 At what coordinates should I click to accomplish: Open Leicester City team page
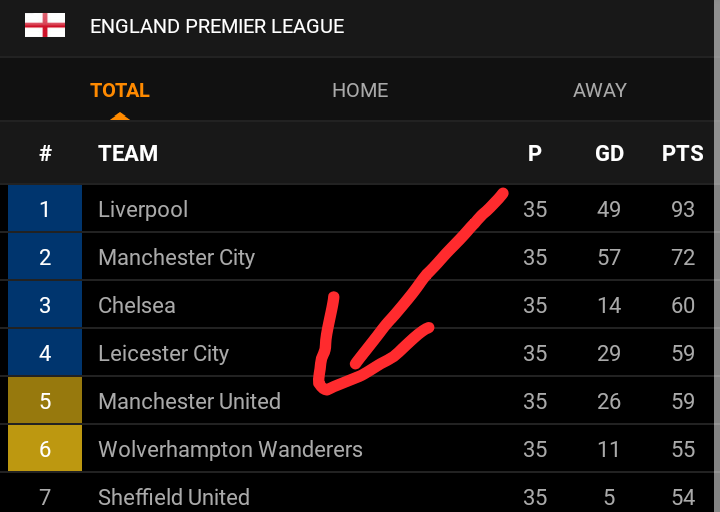click(164, 354)
